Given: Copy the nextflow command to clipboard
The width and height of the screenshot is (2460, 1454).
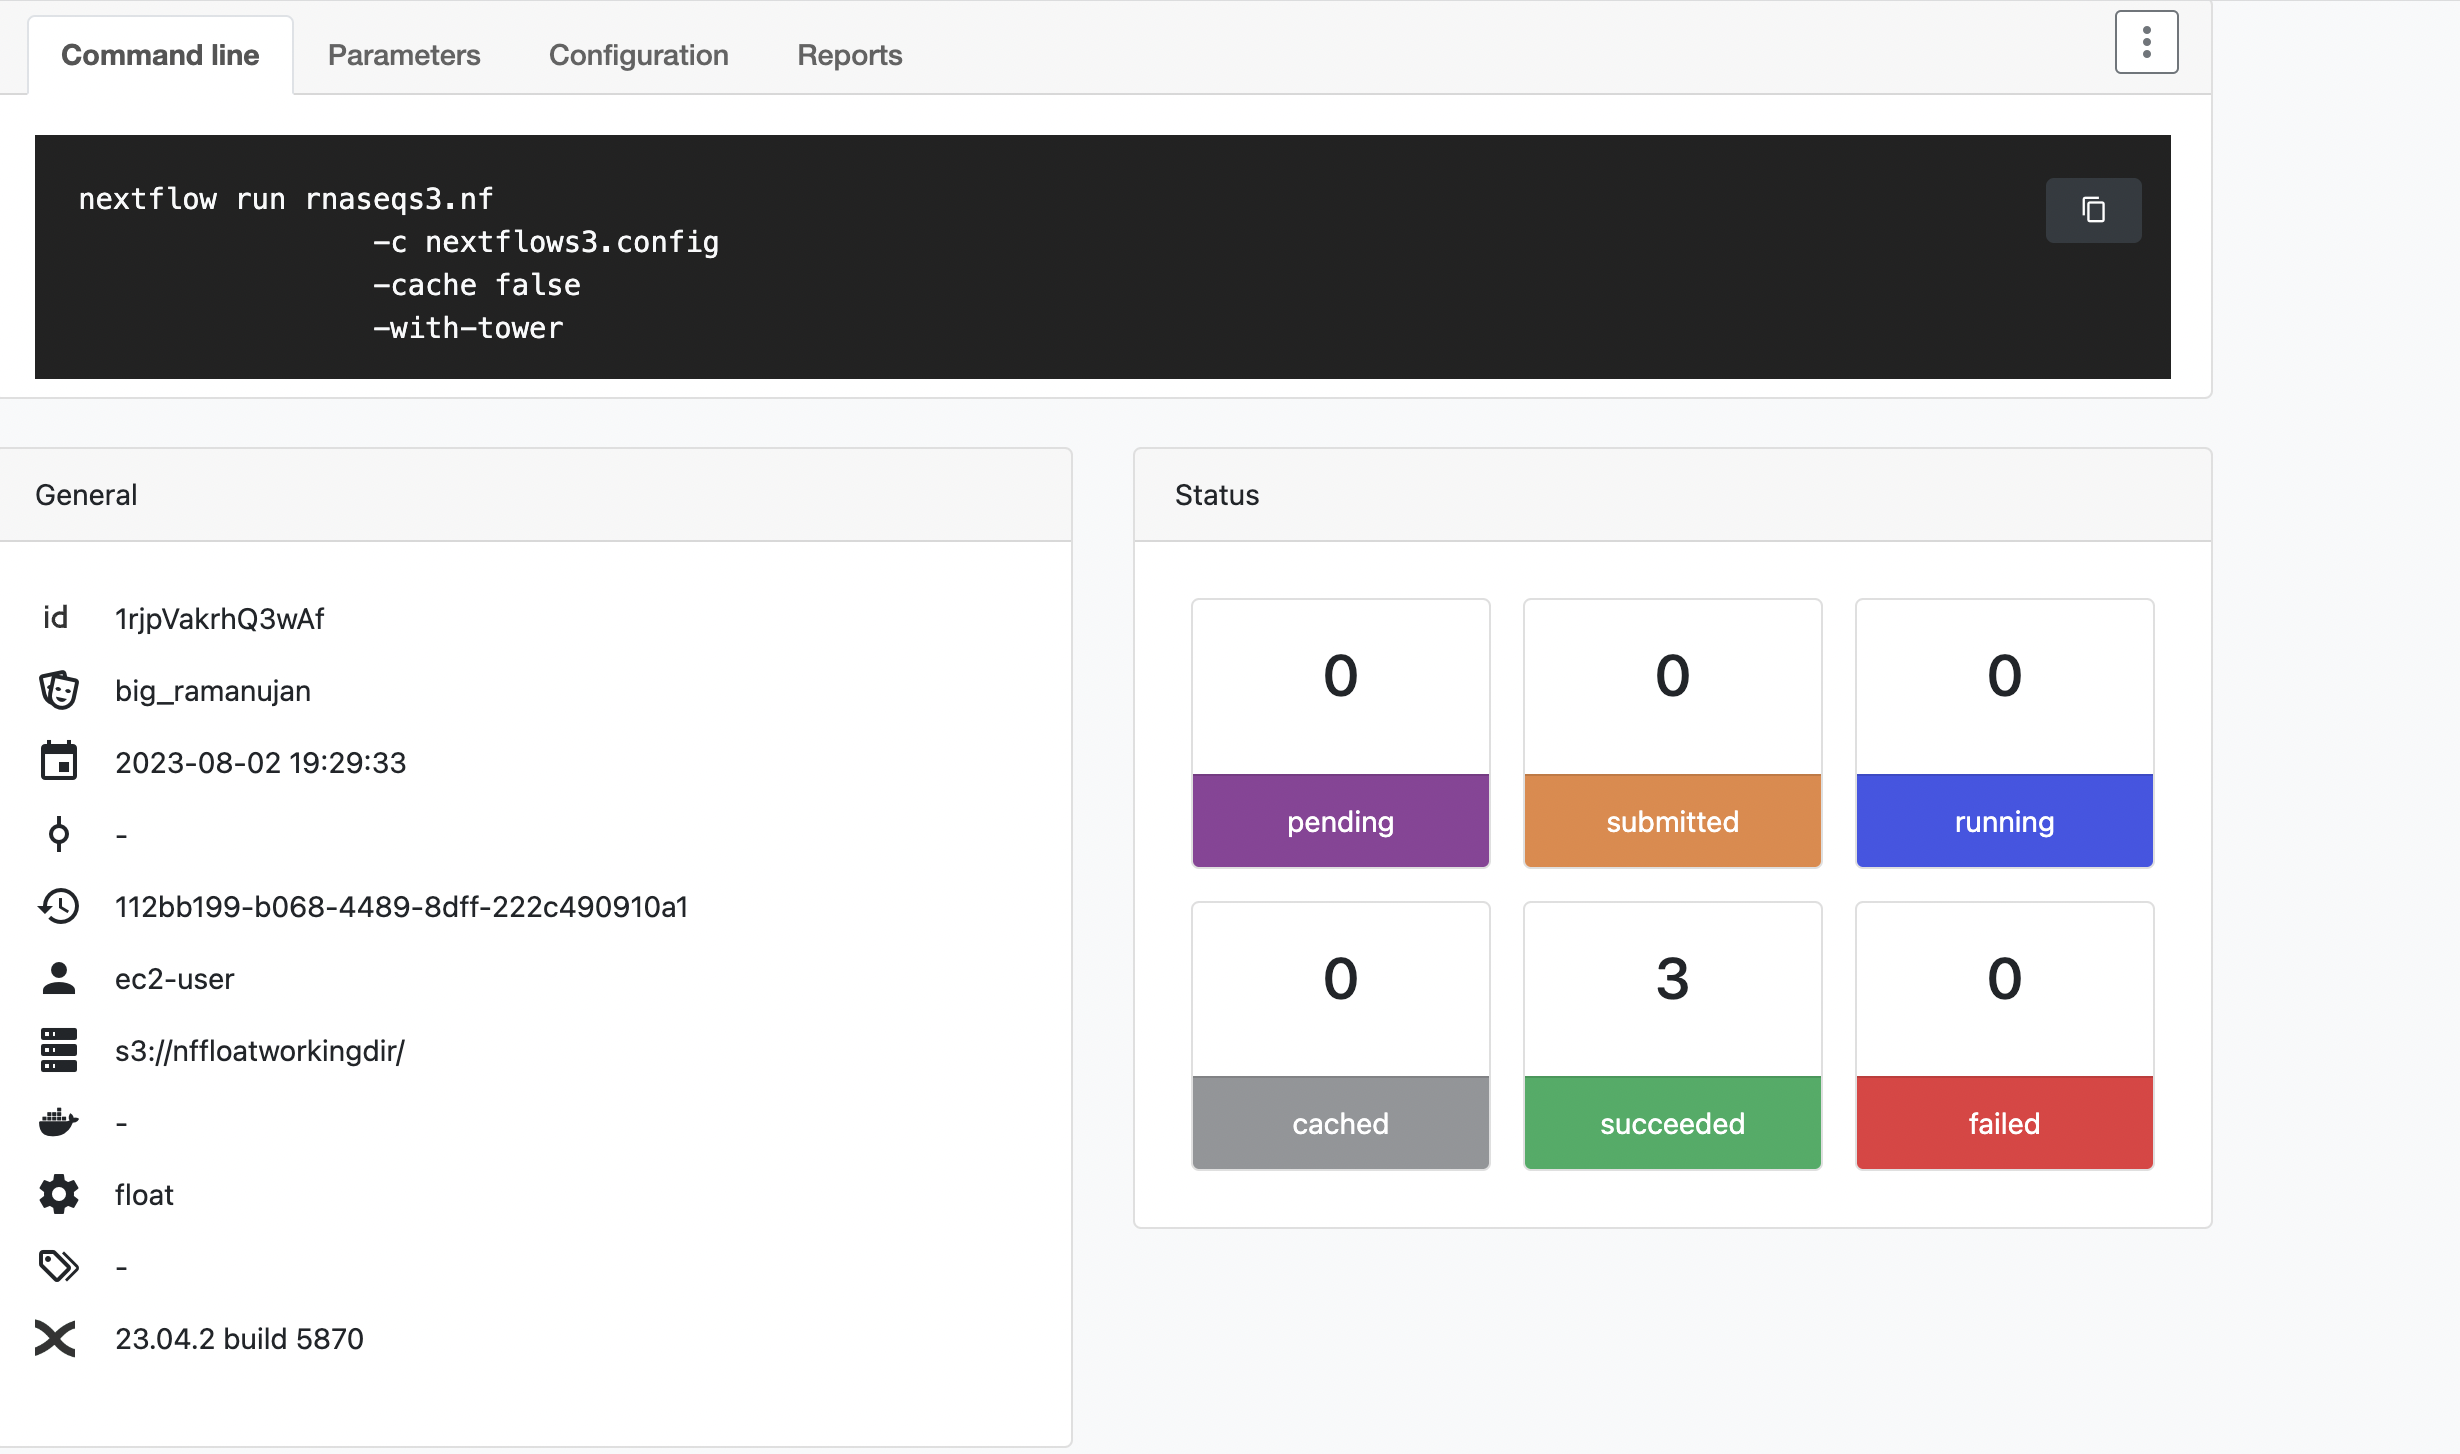Looking at the screenshot, I should point(2093,210).
